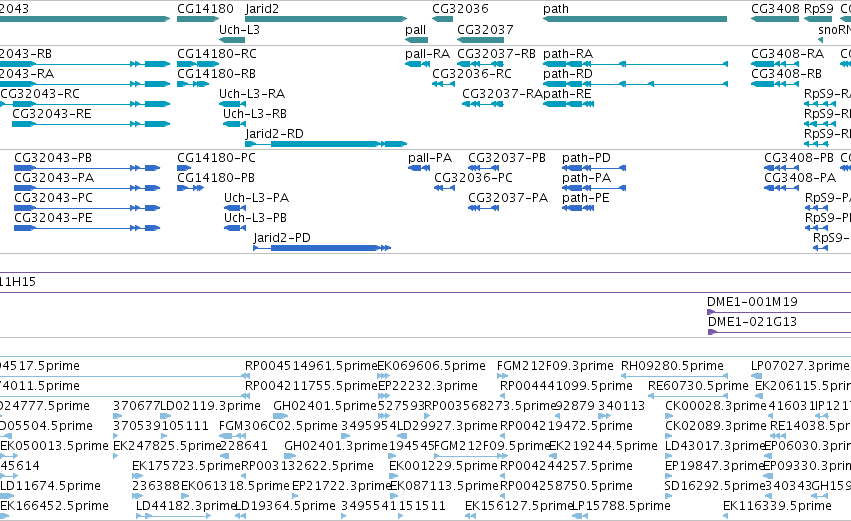851x521 pixels.
Task: Open the CG32043-RC transcript label
Action: (40, 94)
